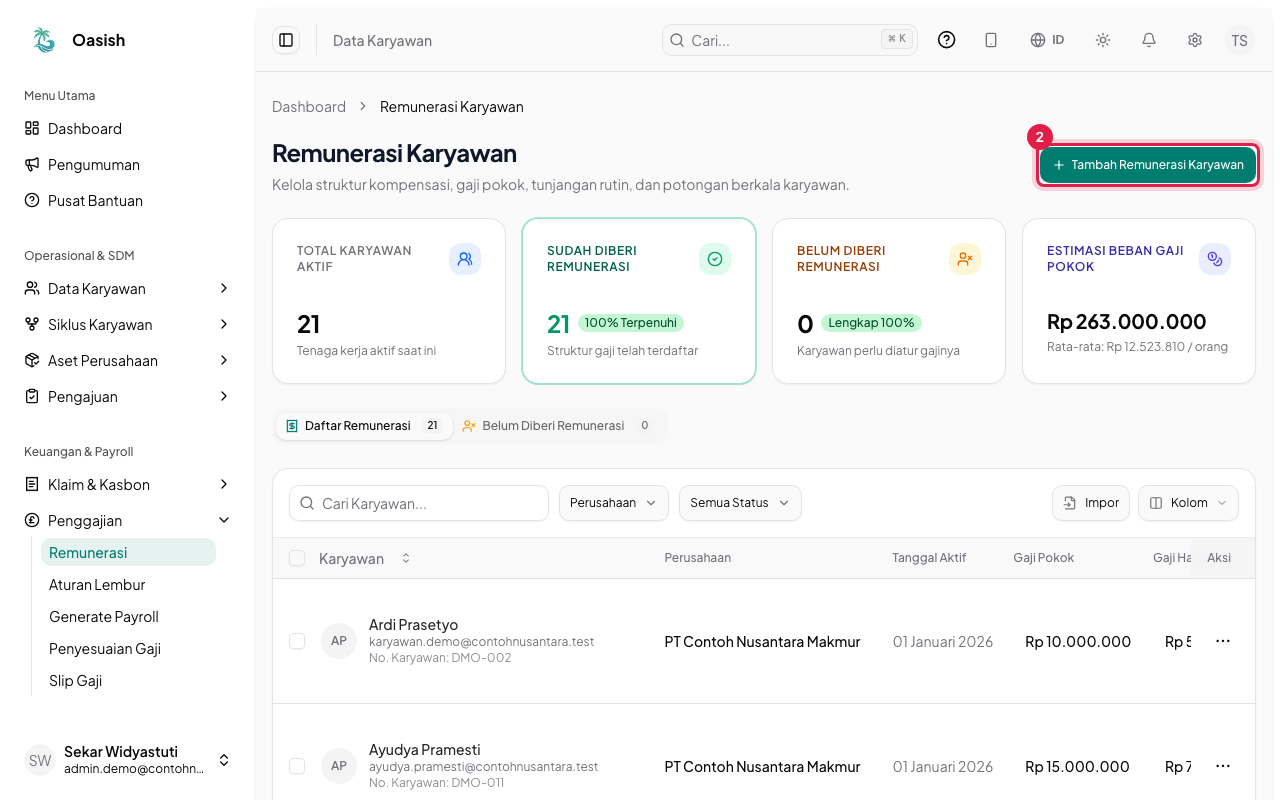Viewport: 1280px width, 800px height.
Task: Click the Gaji Pokok column header
Action: 1043,558
